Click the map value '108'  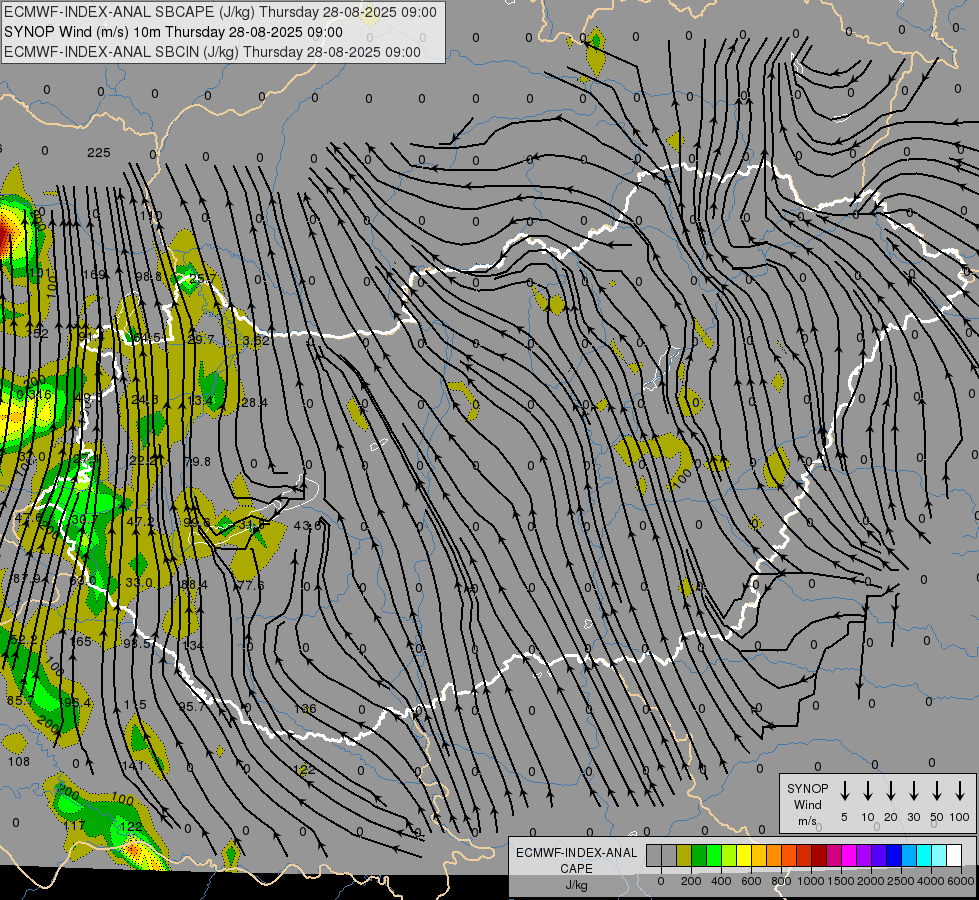tap(19, 761)
